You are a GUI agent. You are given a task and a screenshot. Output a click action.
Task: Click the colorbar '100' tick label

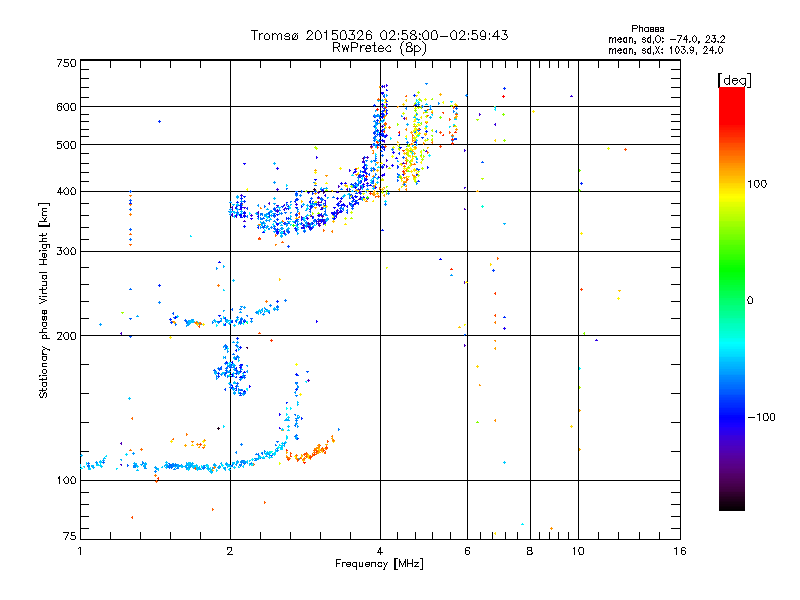(x=757, y=184)
